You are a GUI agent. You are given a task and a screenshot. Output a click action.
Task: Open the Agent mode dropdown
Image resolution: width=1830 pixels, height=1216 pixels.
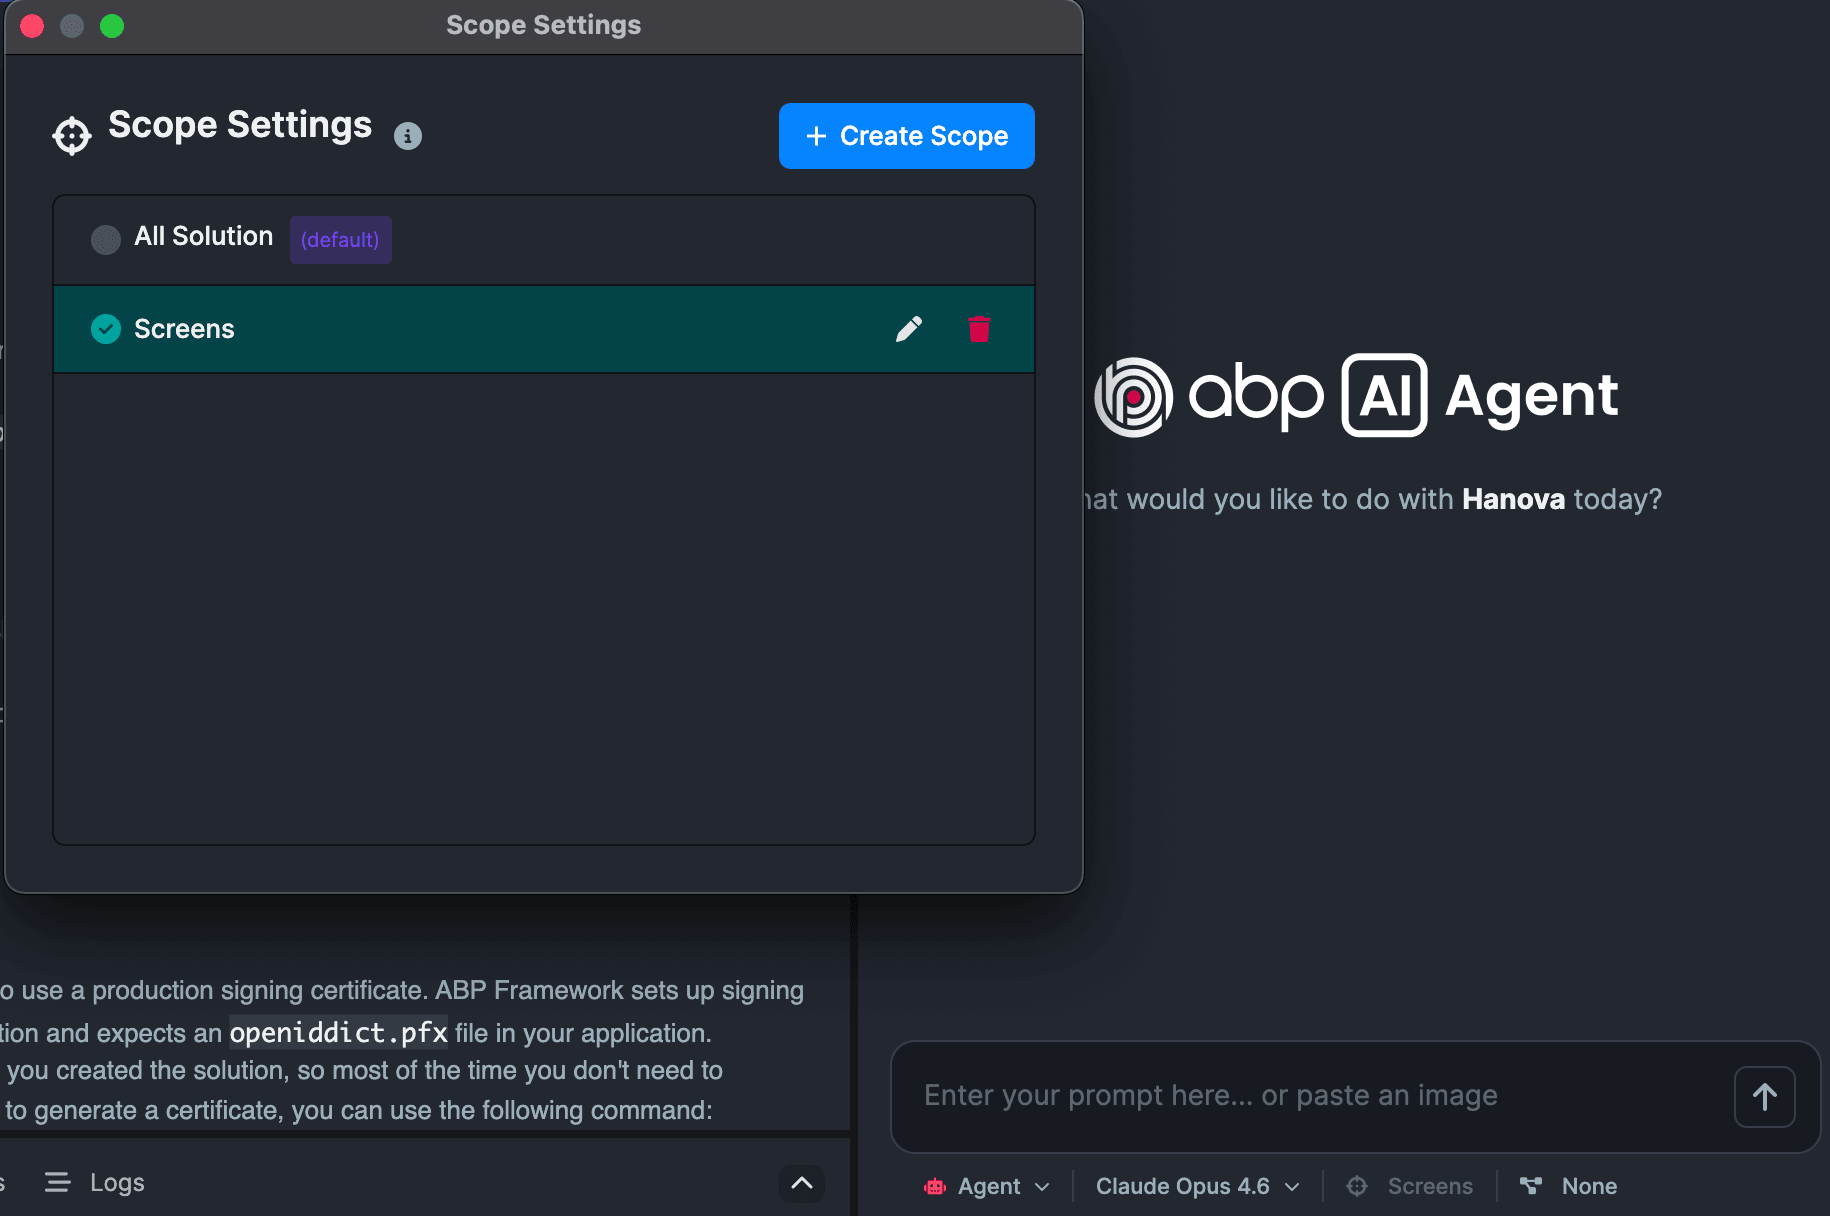click(987, 1186)
